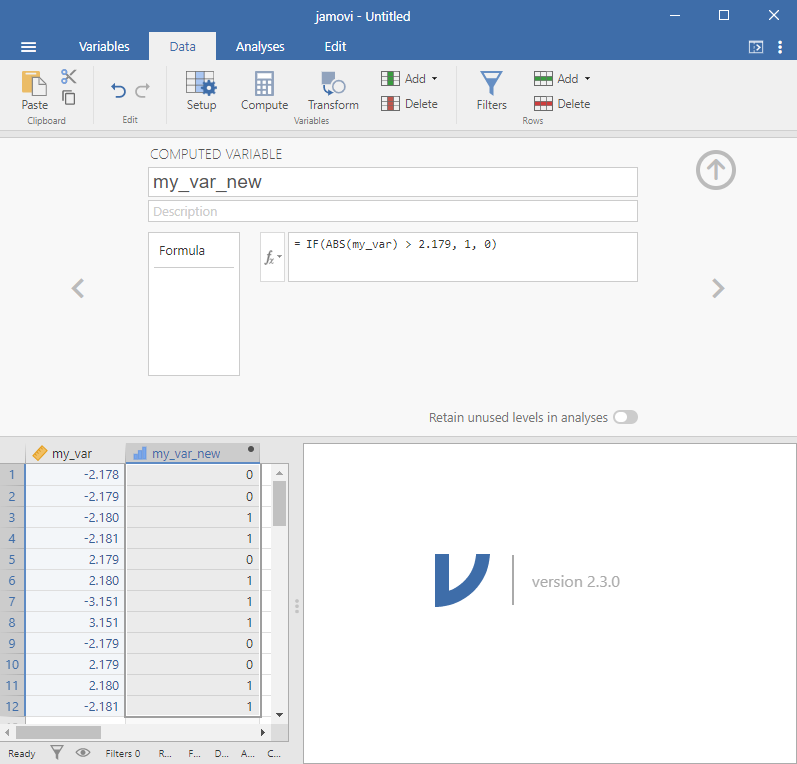Click the horizontal scrollbar thumb
The height and width of the screenshot is (764, 797).
pos(58,732)
